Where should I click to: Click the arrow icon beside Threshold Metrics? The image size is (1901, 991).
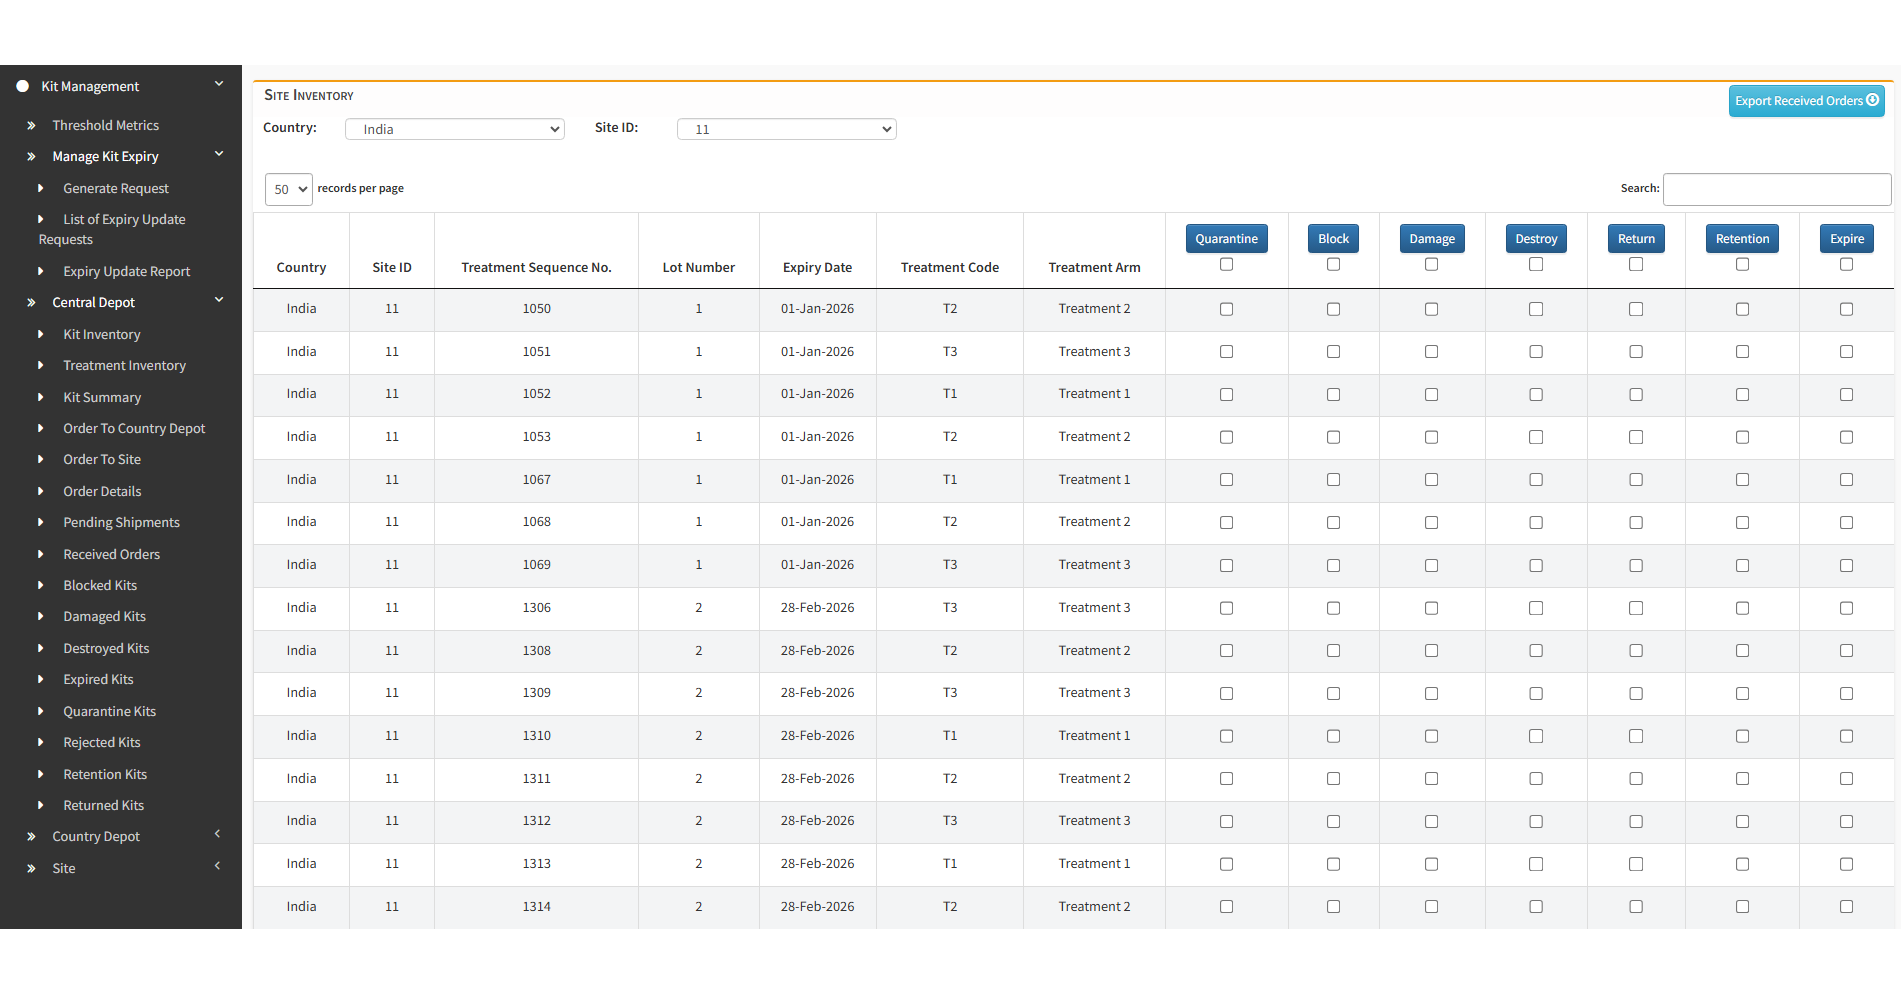click(30, 124)
